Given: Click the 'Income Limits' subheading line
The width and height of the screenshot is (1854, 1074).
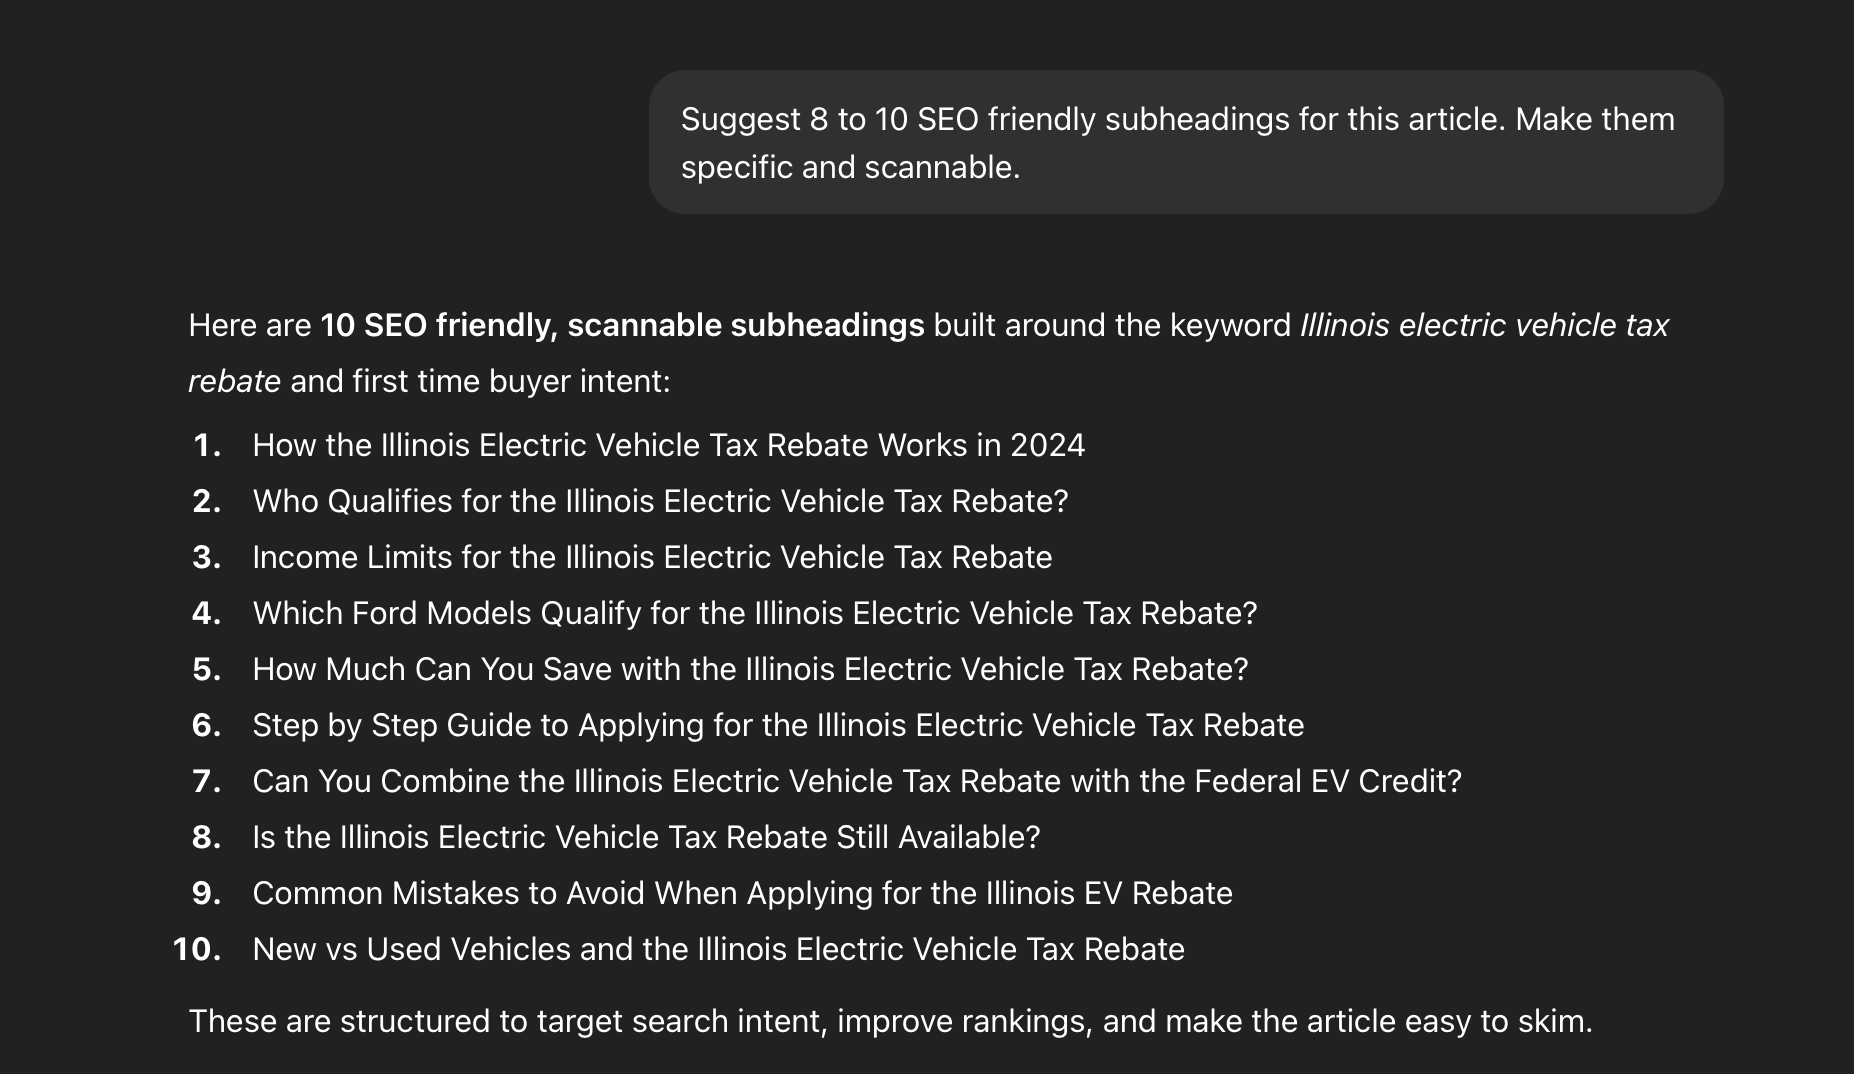Looking at the screenshot, I should [652, 557].
